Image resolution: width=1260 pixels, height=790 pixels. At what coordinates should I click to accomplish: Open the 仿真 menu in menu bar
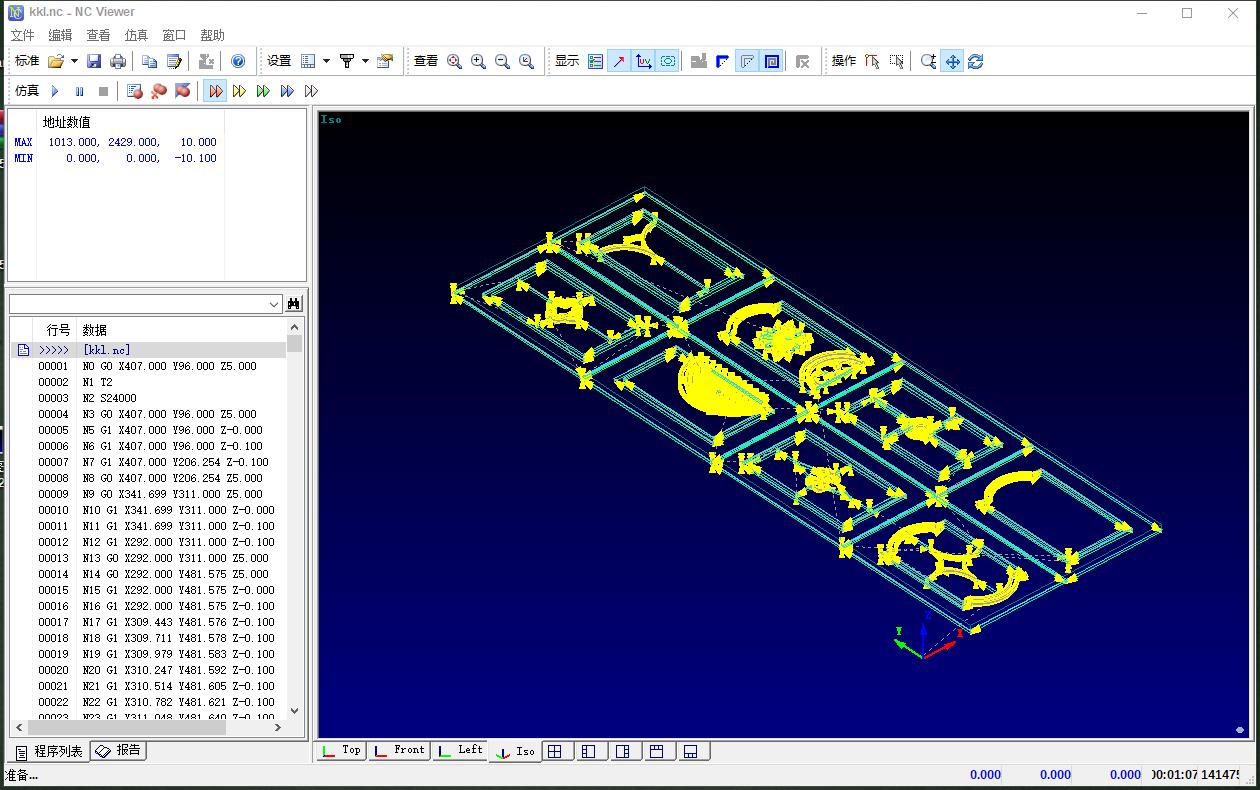tap(136, 35)
